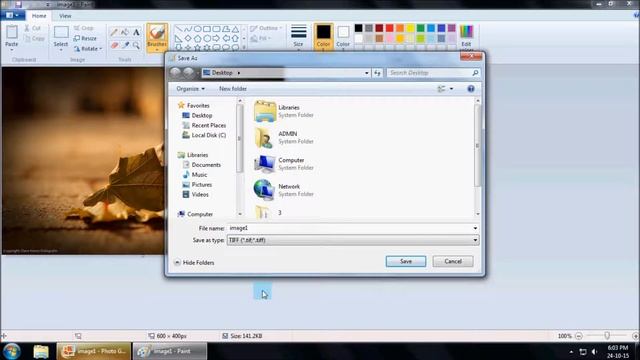640x360 pixels.
Task: Click Crop in Paint Image group
Action: pos(84,28)
